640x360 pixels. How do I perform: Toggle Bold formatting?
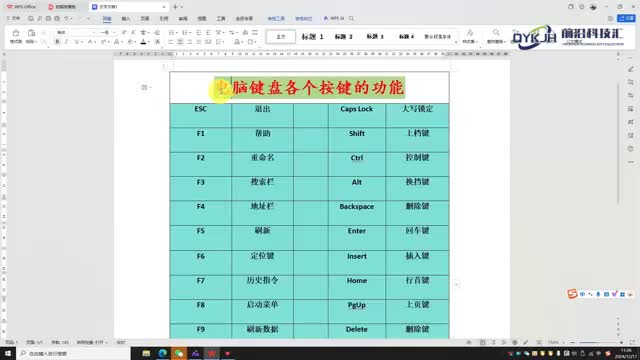coord(57,42)
